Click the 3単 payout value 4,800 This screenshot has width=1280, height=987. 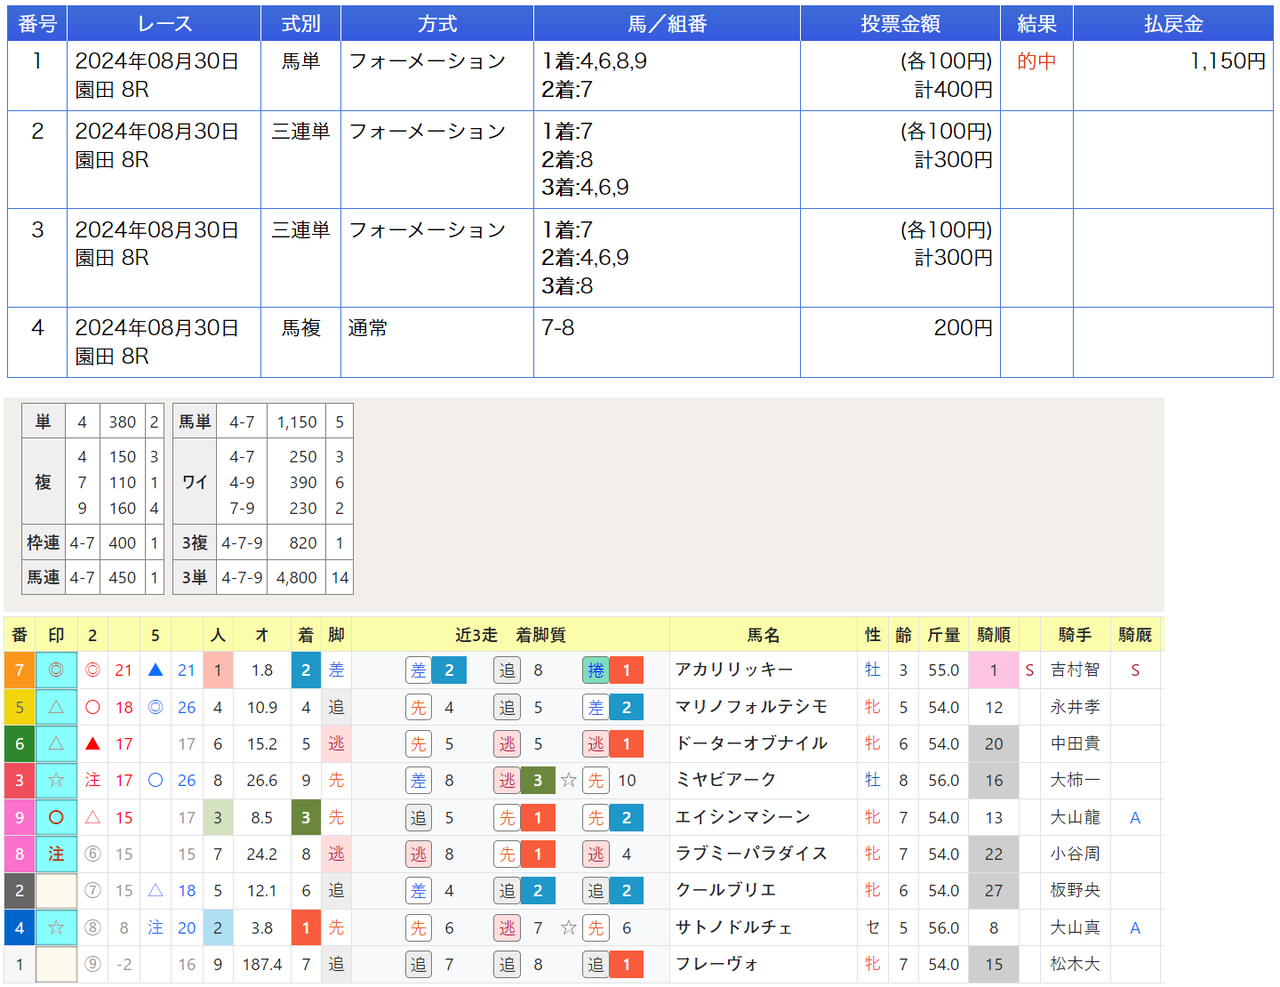(297, 577)
